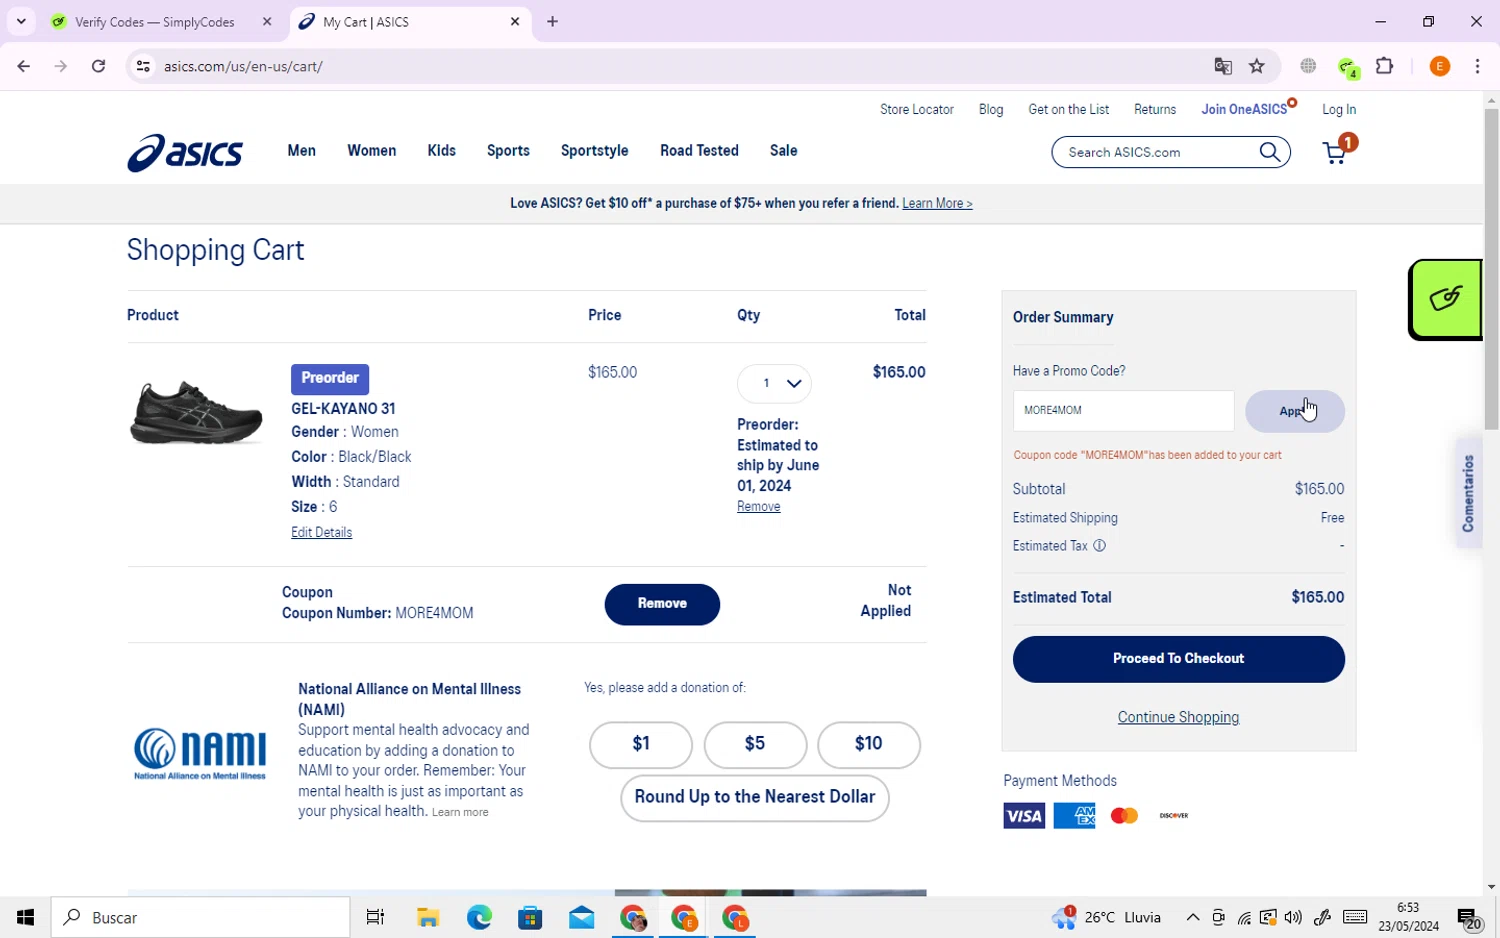Open the Kids menu
This screenshot has height=938, width=1500.
pos(442,151)
